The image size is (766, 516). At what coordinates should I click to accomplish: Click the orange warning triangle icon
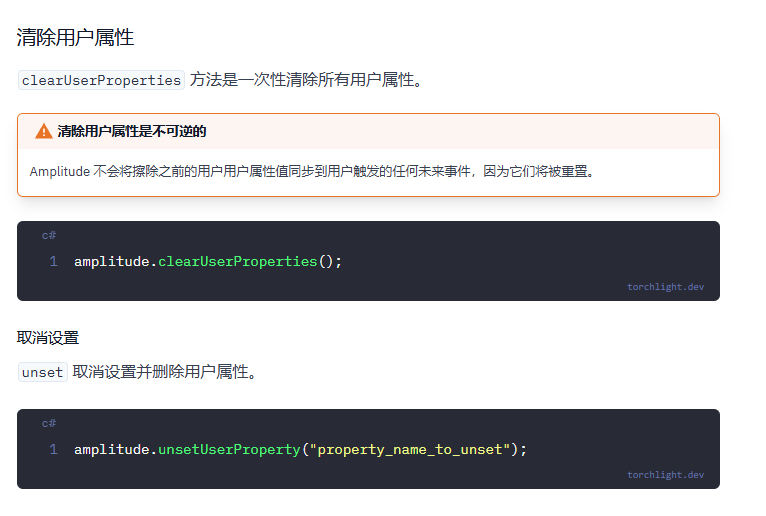point(43,131)
